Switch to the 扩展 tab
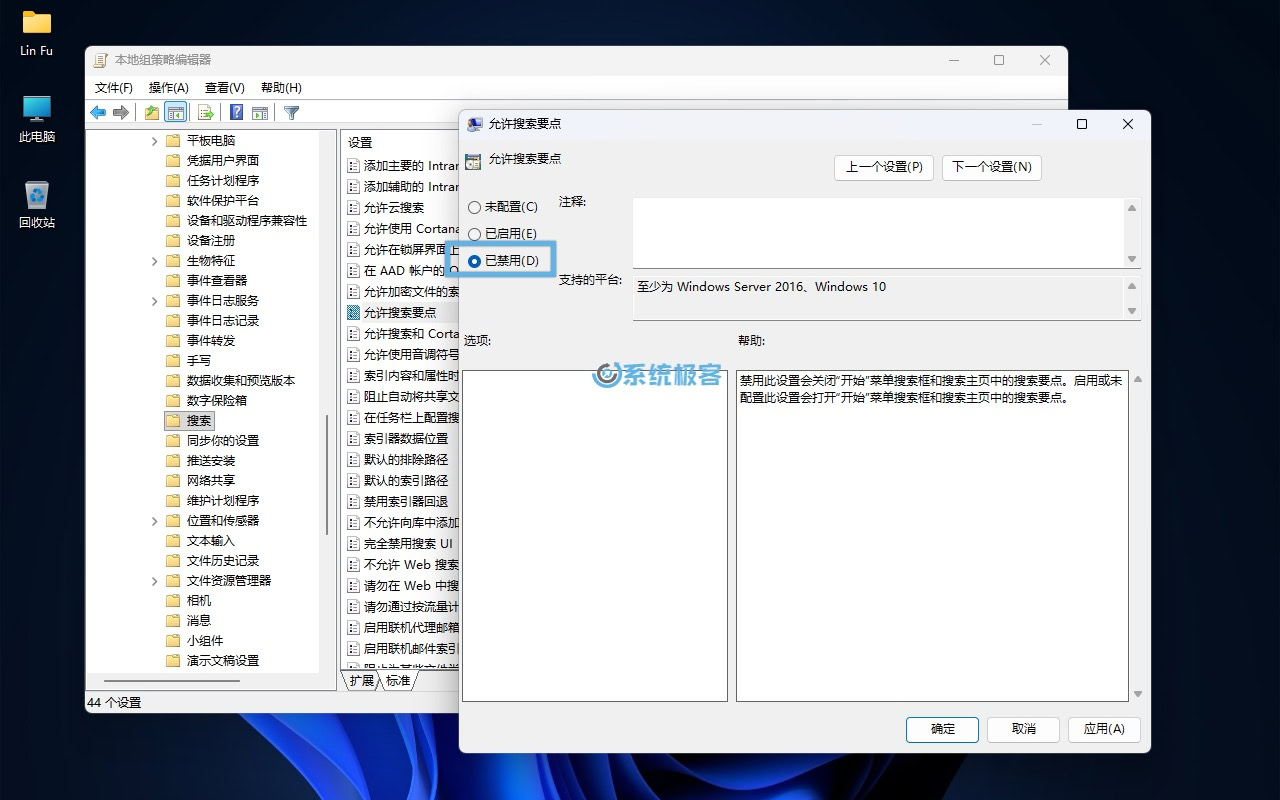This screenshot has width=1280, height=800. pos(360,680)
